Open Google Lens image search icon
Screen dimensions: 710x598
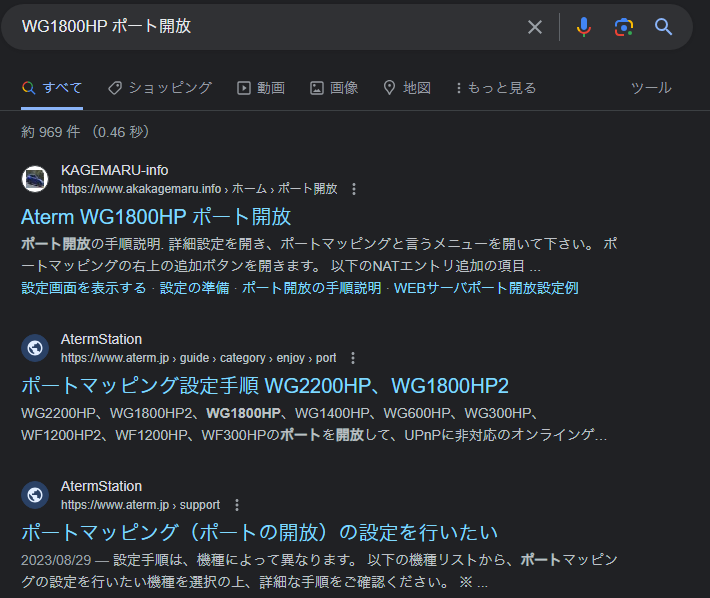(x=624, y=27)
